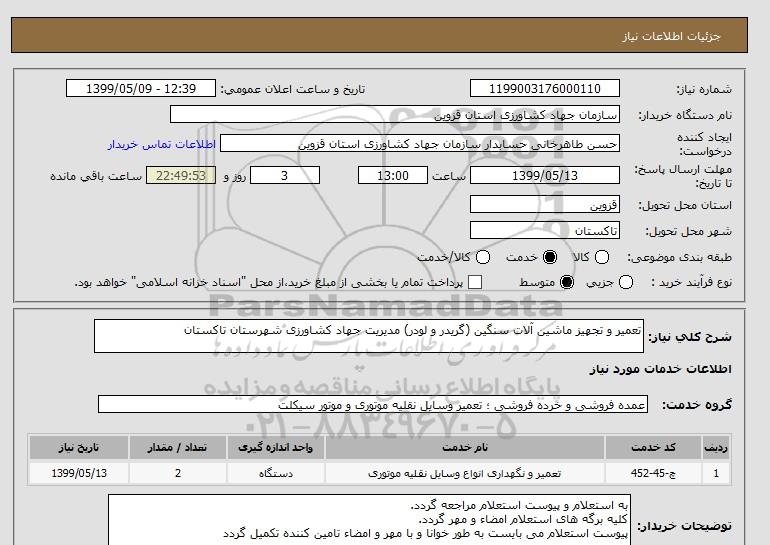This screenshot has height=545, width=770.
Task: Click the واحد اندازه گیری column header
Action: (x=275, y=447)
